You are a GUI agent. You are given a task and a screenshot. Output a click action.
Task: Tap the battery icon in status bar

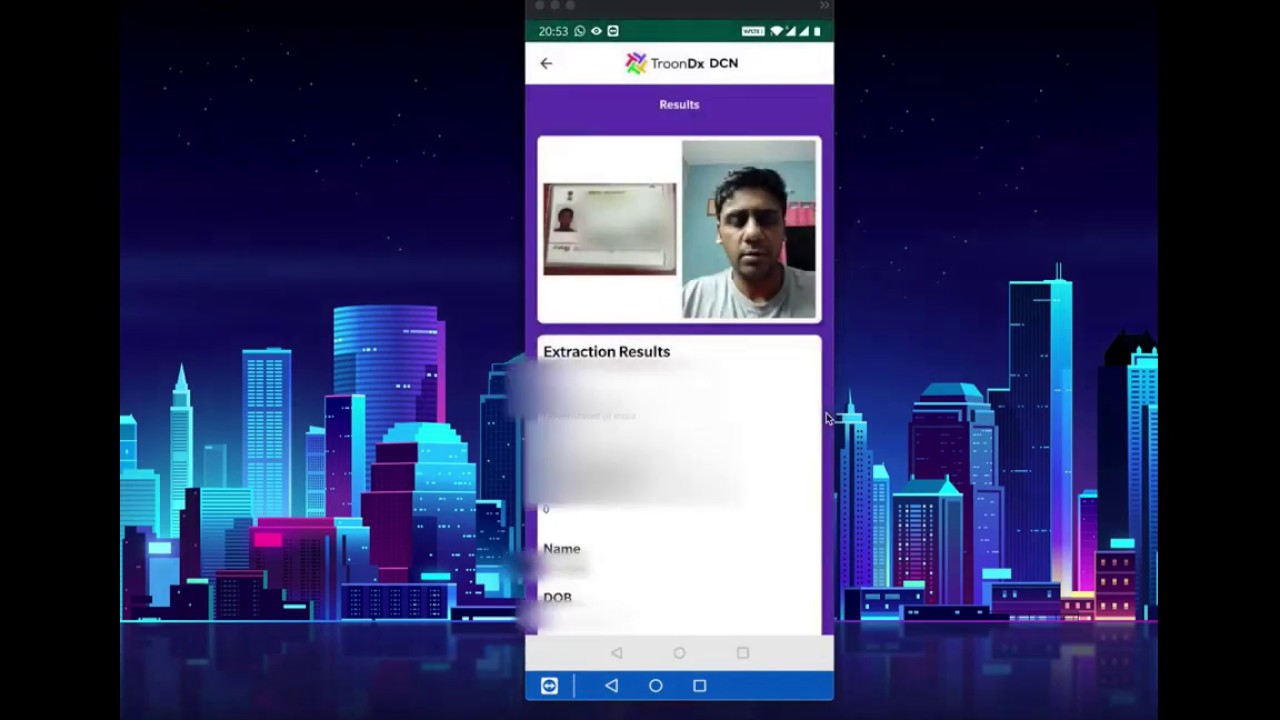pyautogui.click(x=817, y=31)
